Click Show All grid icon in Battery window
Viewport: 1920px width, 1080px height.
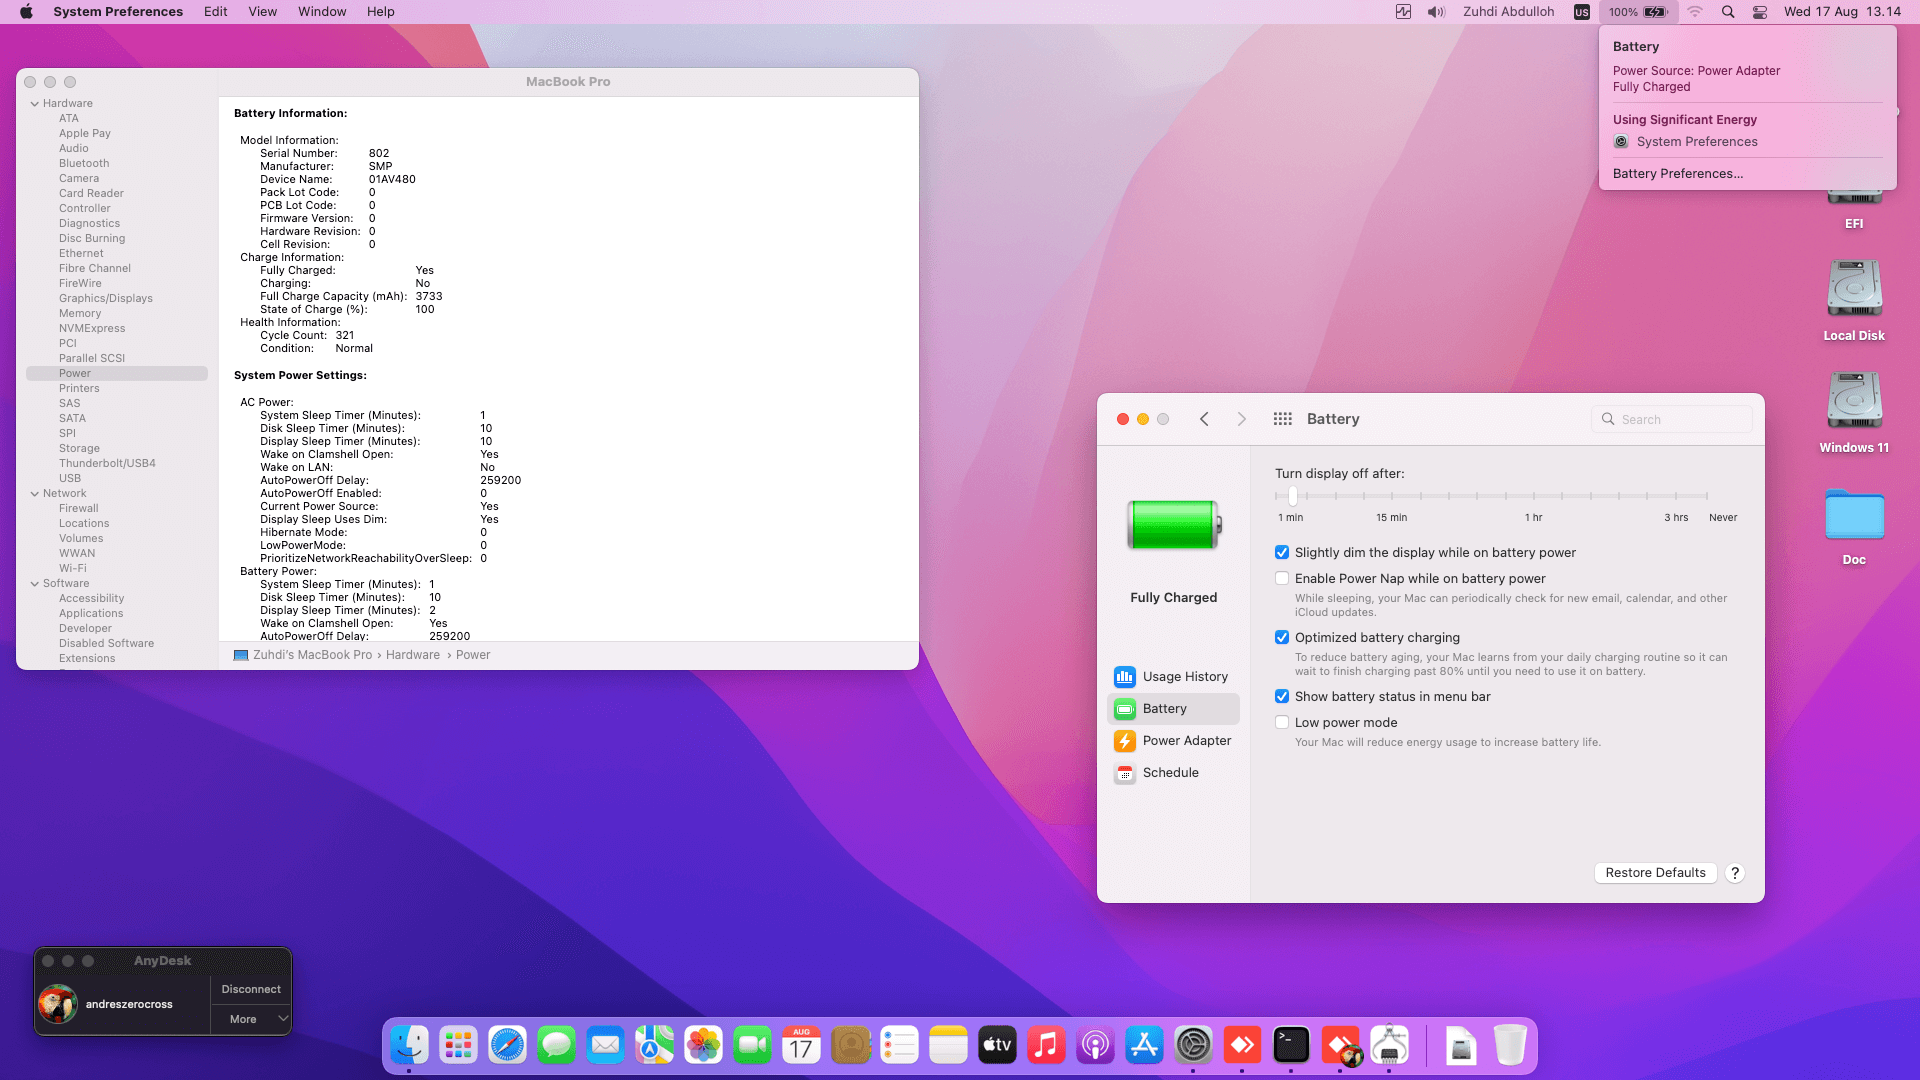pos(1283,419)
